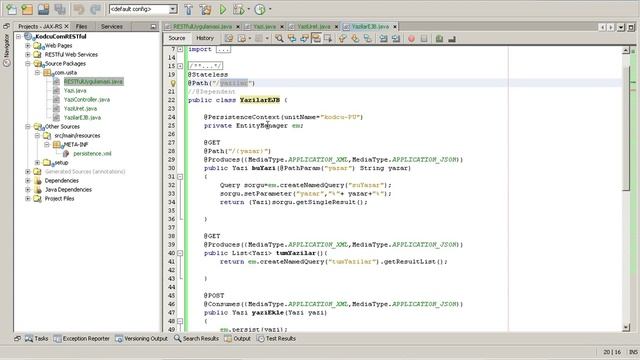The width and height of the screenshot is (640, 360).
Task: Collapse the Source Packages node
Action: [28, 63]
